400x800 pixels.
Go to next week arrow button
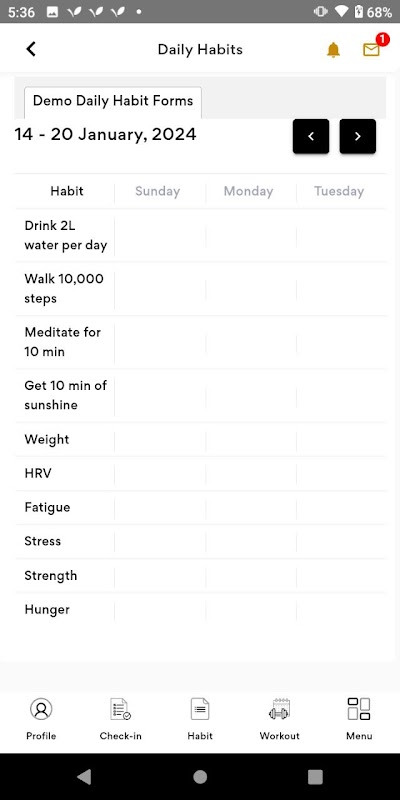(x=358, y=136)
